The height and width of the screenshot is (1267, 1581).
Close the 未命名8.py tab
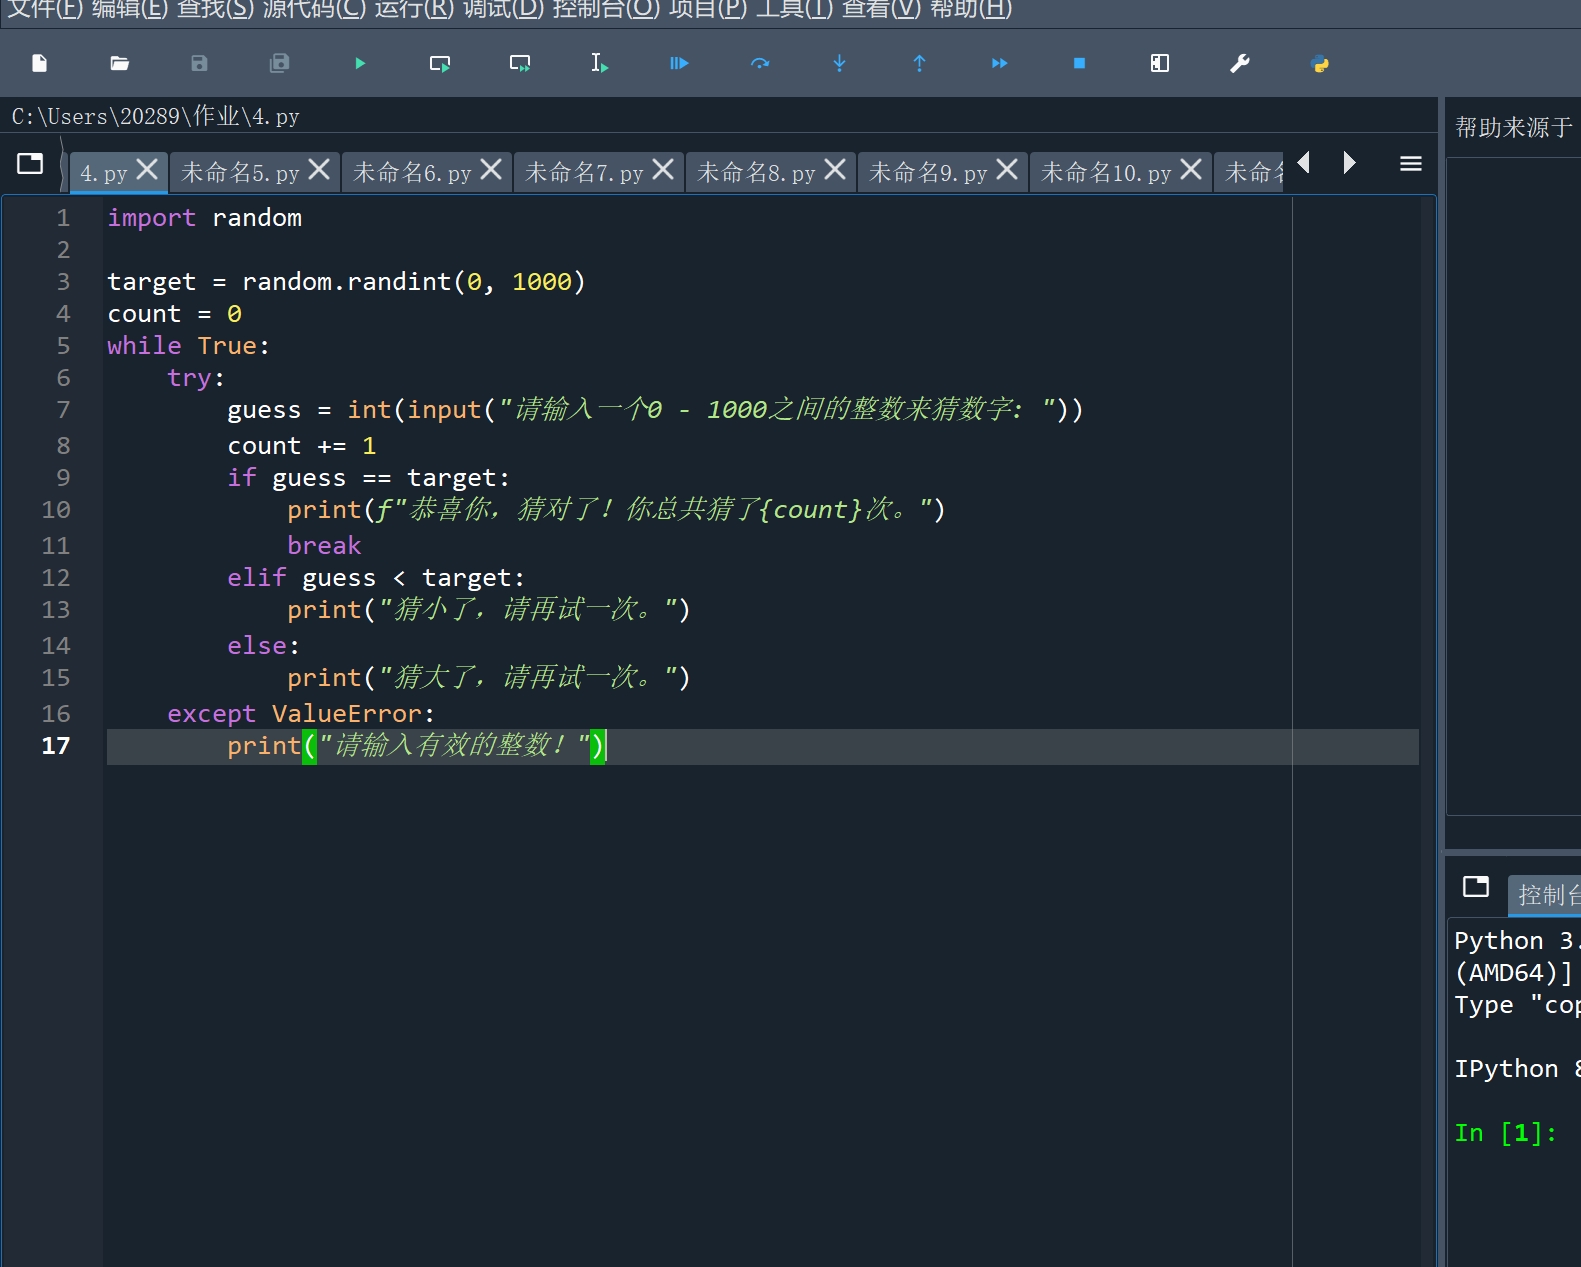[x=835, y=169]
